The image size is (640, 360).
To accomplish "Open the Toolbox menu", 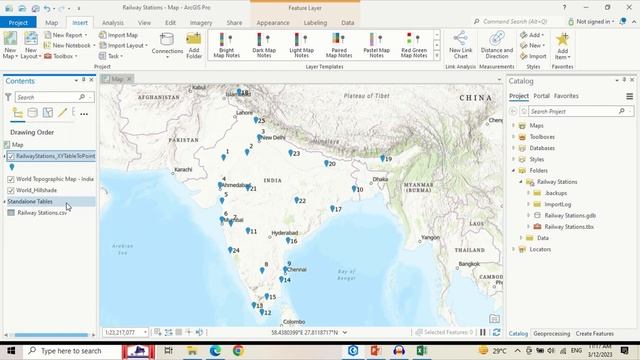I will pyautogui.click(x=60, y=56).
